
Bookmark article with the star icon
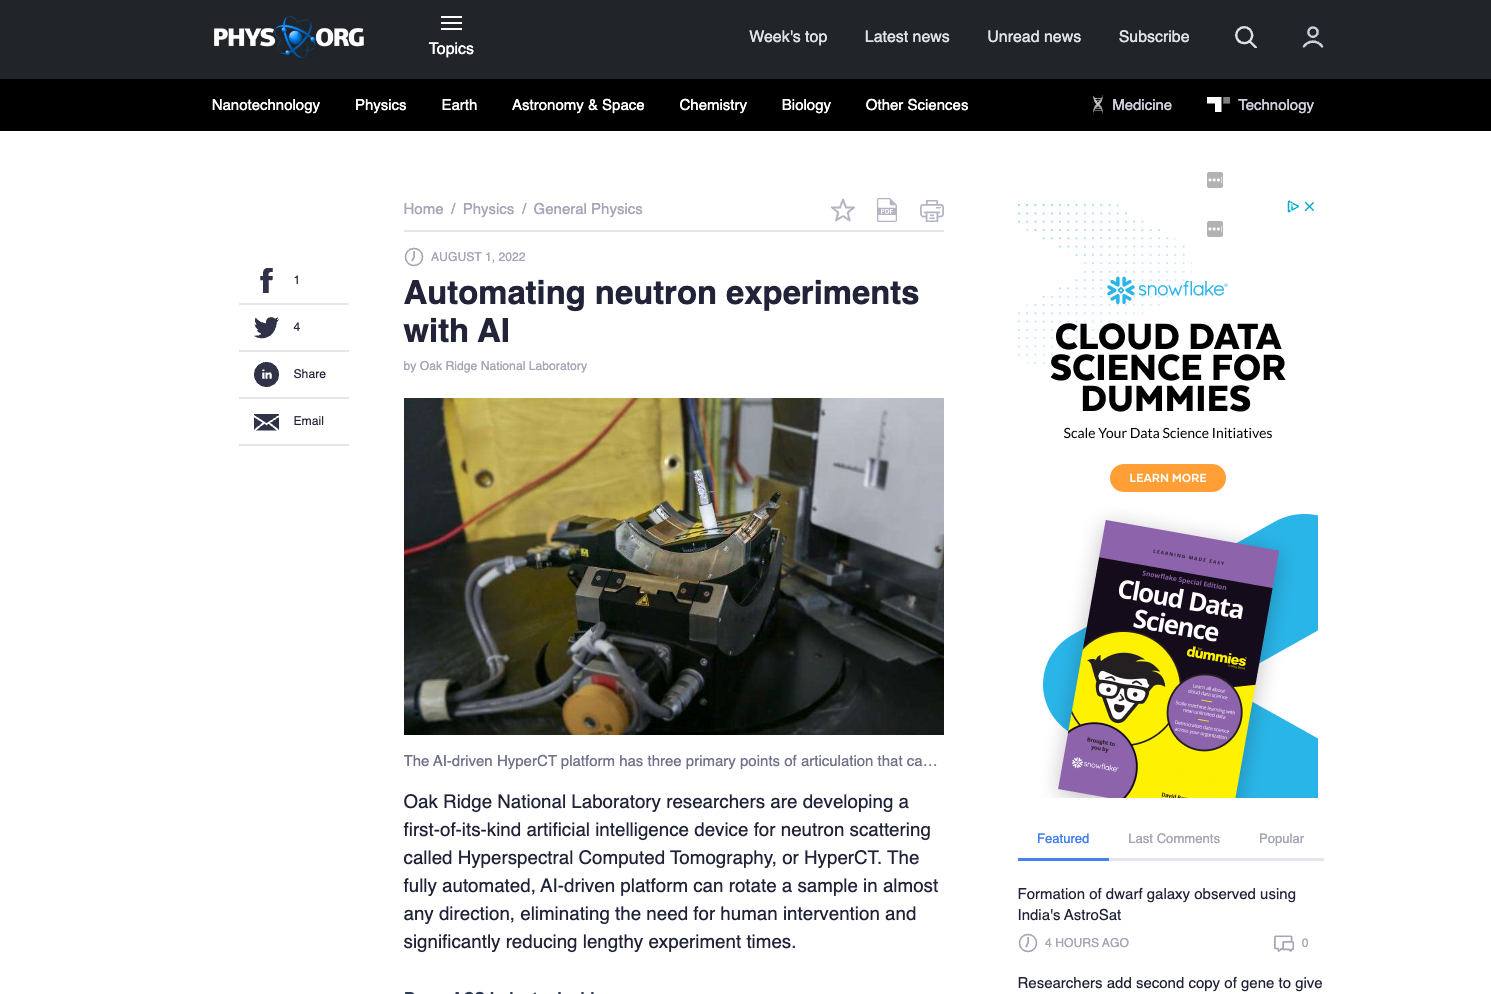(843, 210)
